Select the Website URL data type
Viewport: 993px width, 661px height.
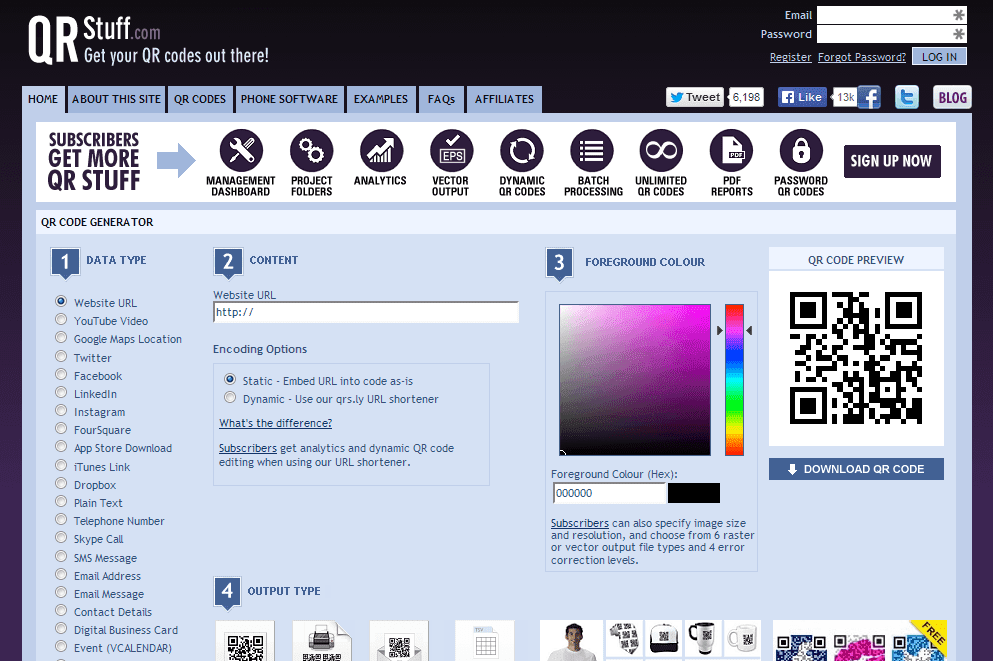click(61, 301)
